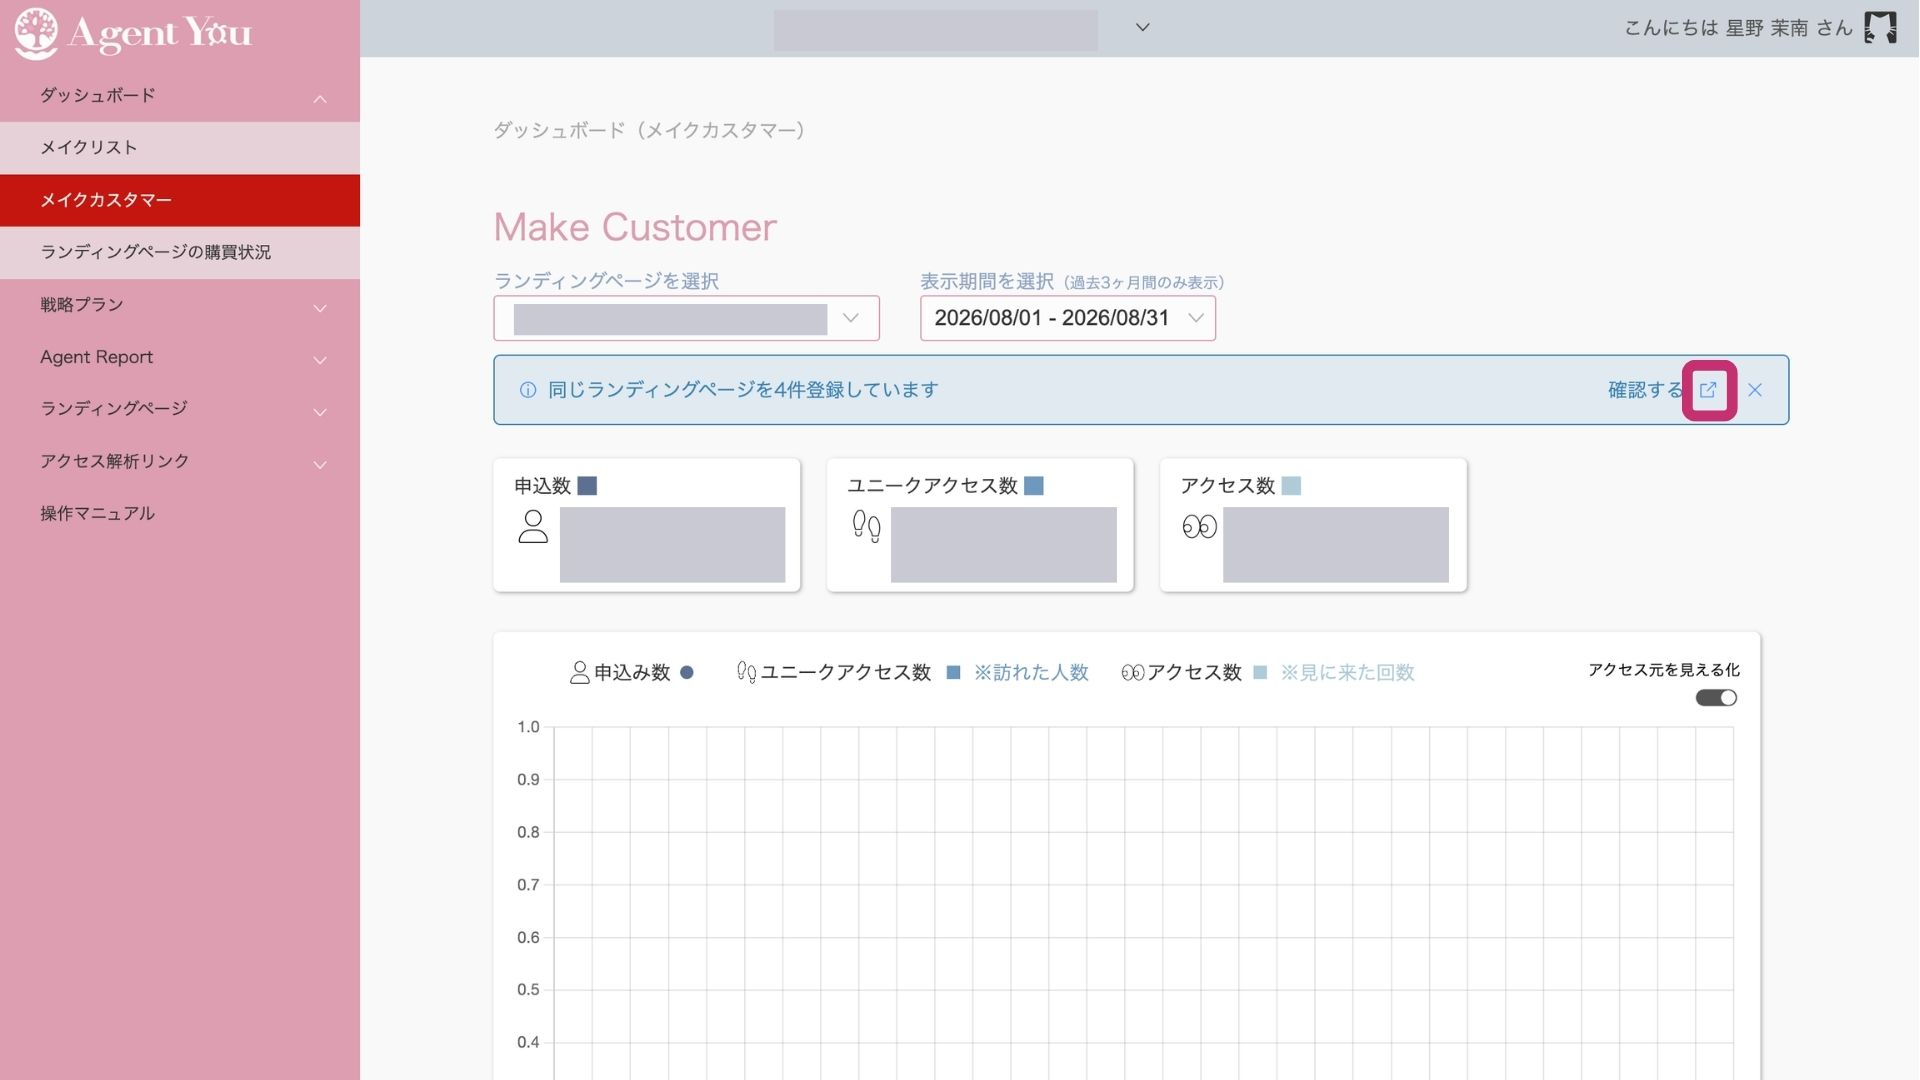This screenshot has height=1080, width=1920.
Task: Click the ※訪れた人数 legend note
Action: click(1031, 673)
